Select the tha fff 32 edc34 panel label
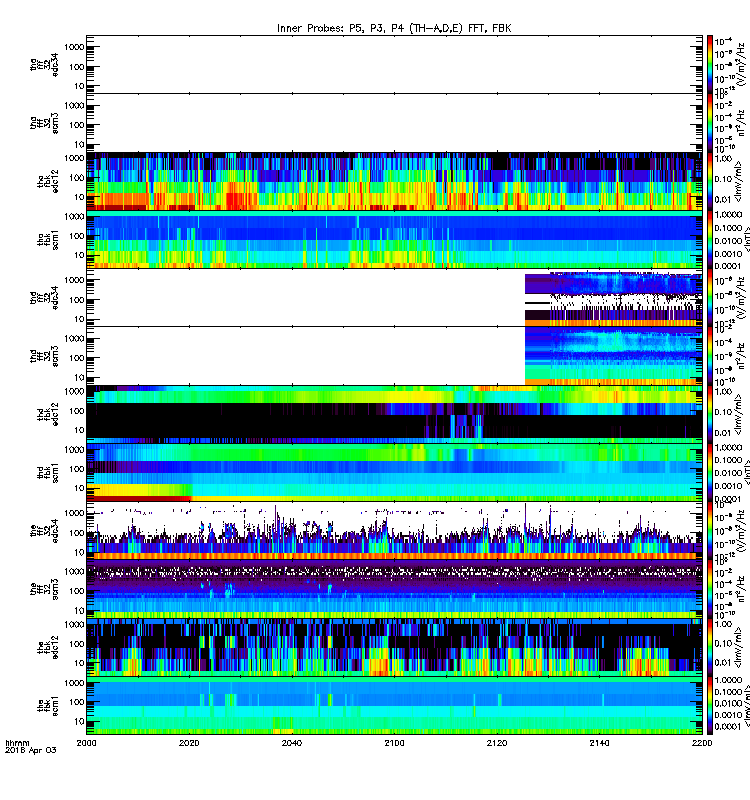This screenshot has height=800, width=750. [x=44, y=64]
